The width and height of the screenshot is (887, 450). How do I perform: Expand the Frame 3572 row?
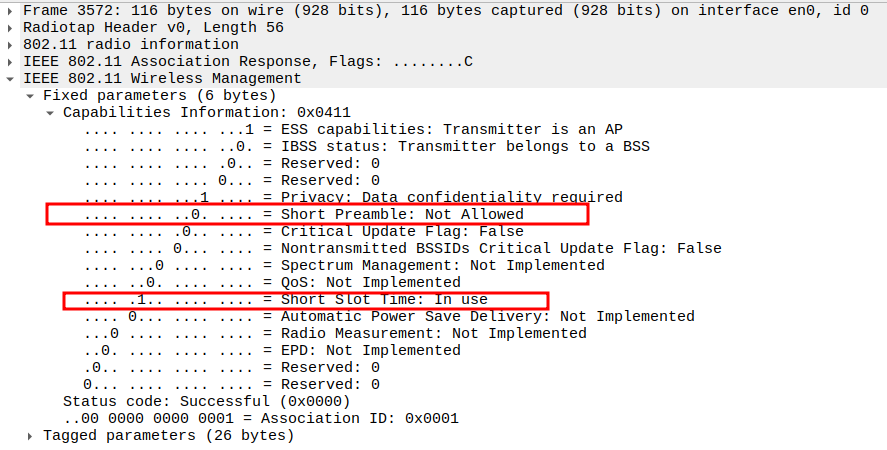(x=11, y=10)
